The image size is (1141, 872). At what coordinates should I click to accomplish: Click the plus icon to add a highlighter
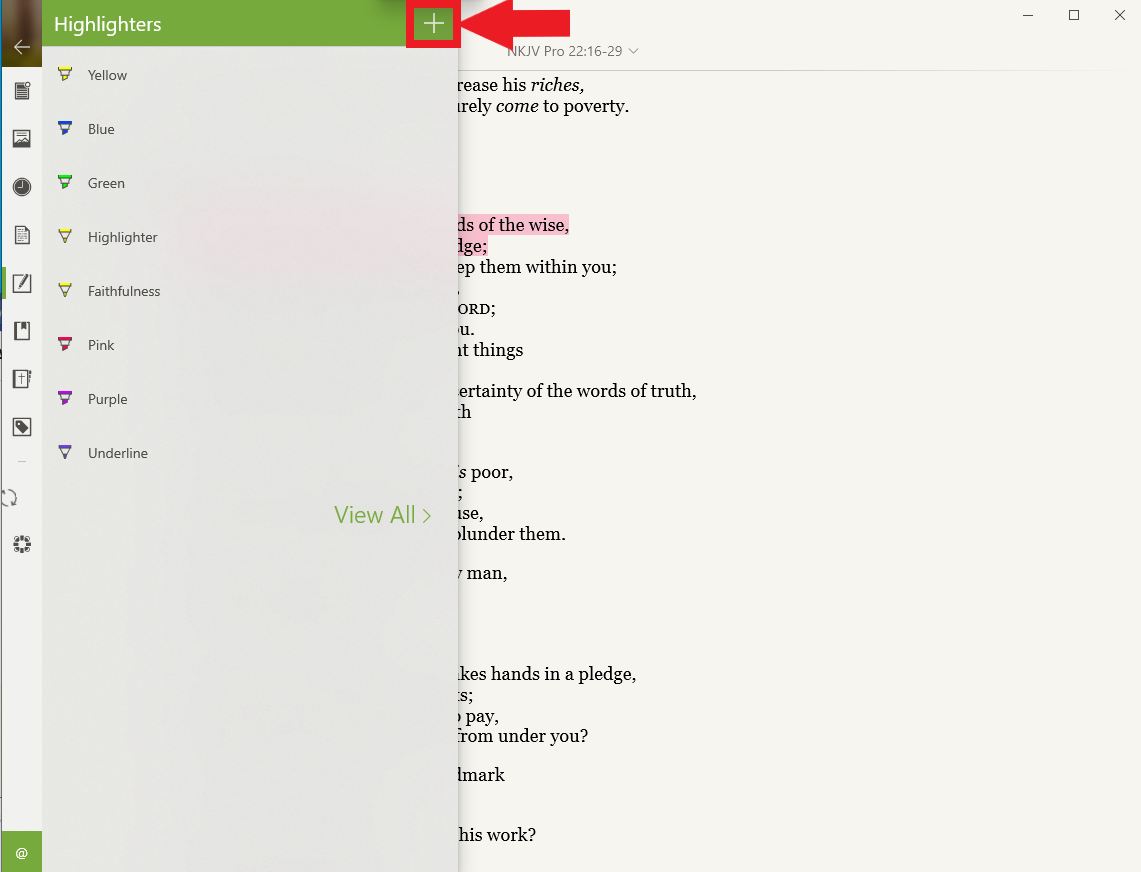click(x=433, y=25)
